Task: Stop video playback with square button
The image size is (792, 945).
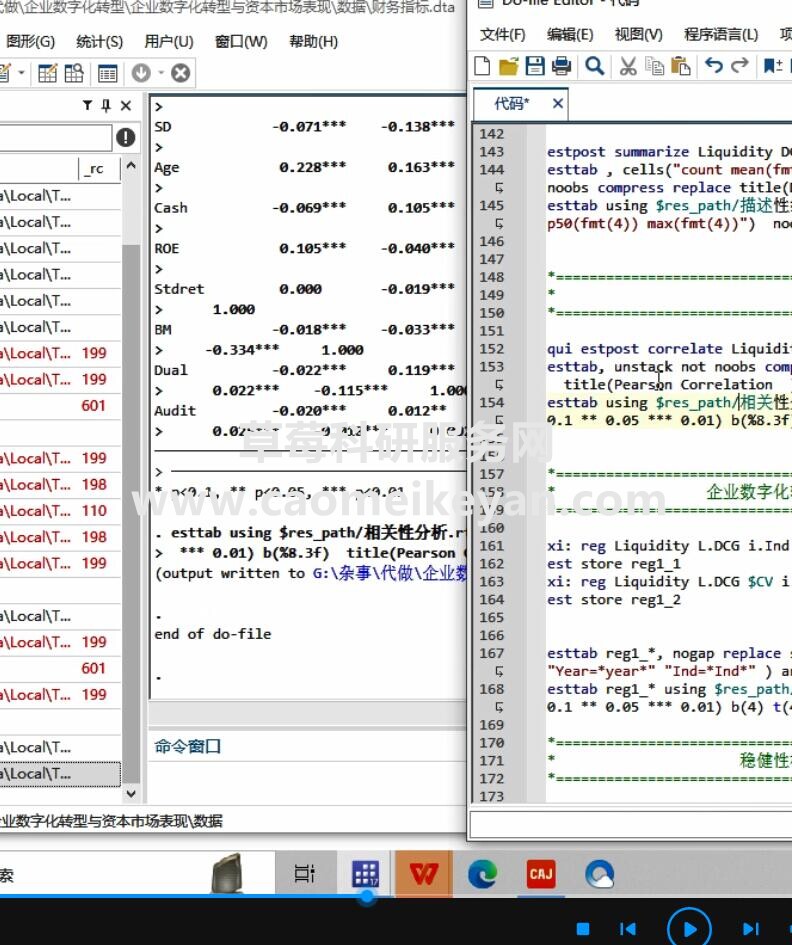Action: point(583,928)
